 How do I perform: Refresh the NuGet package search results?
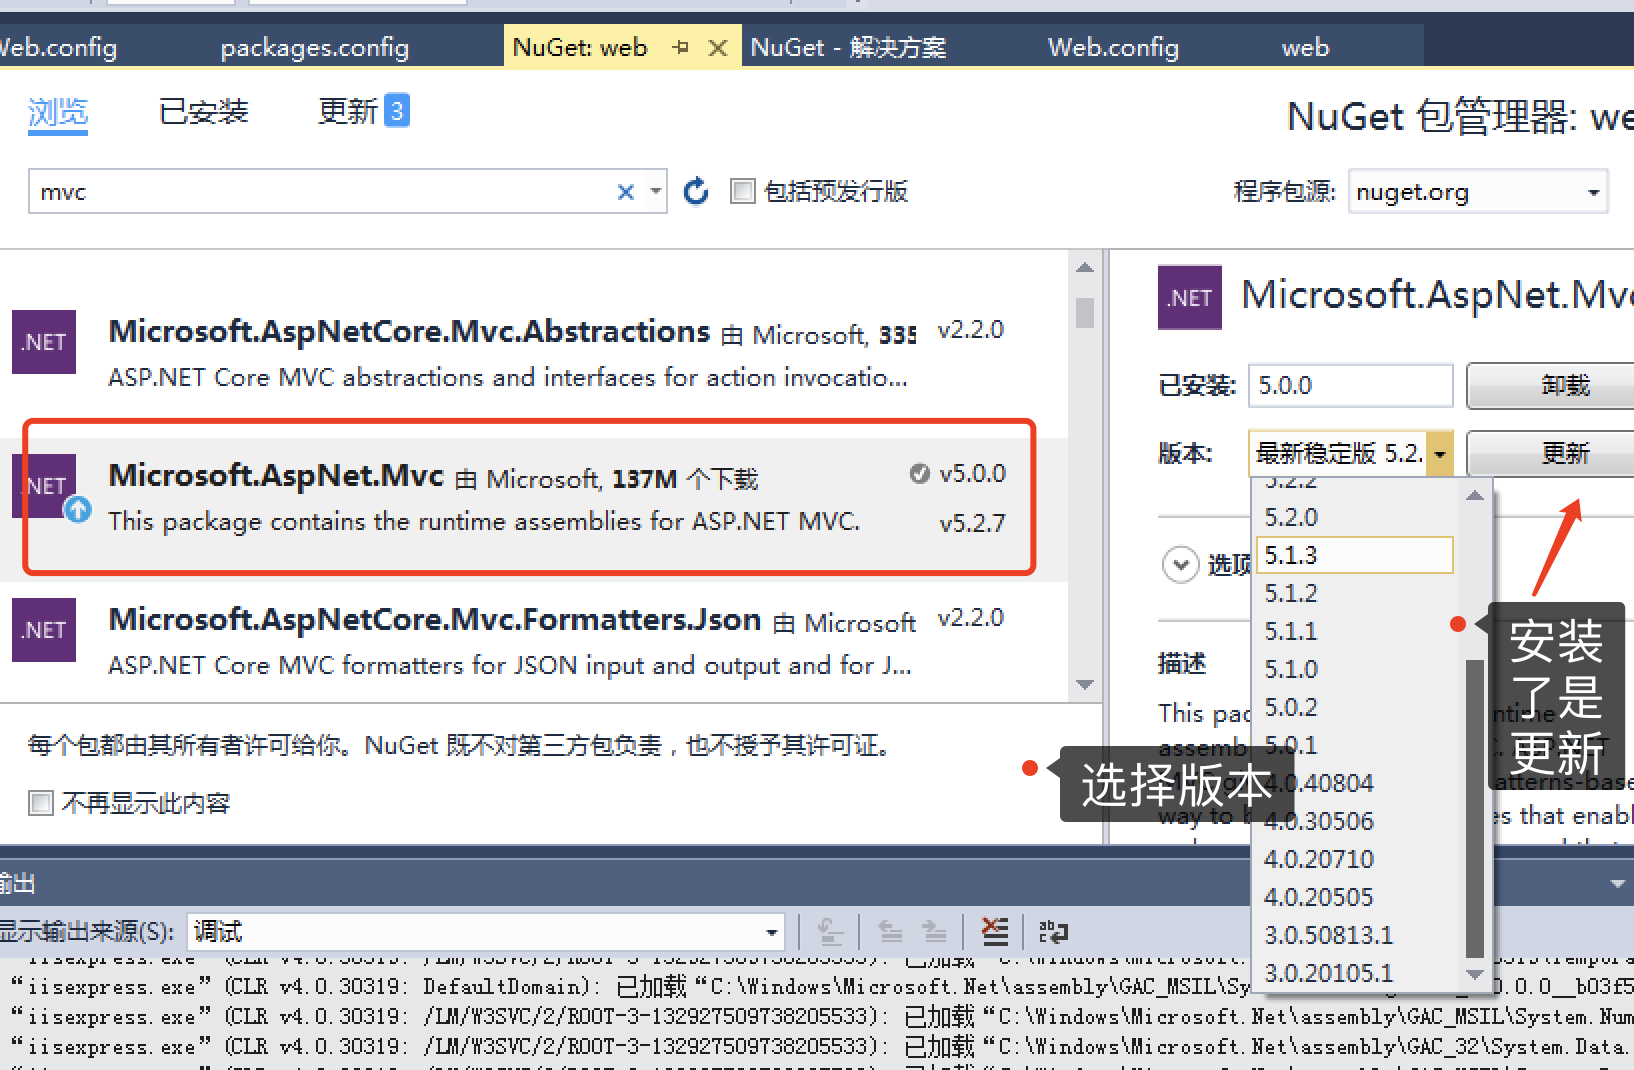pos(696,191)
